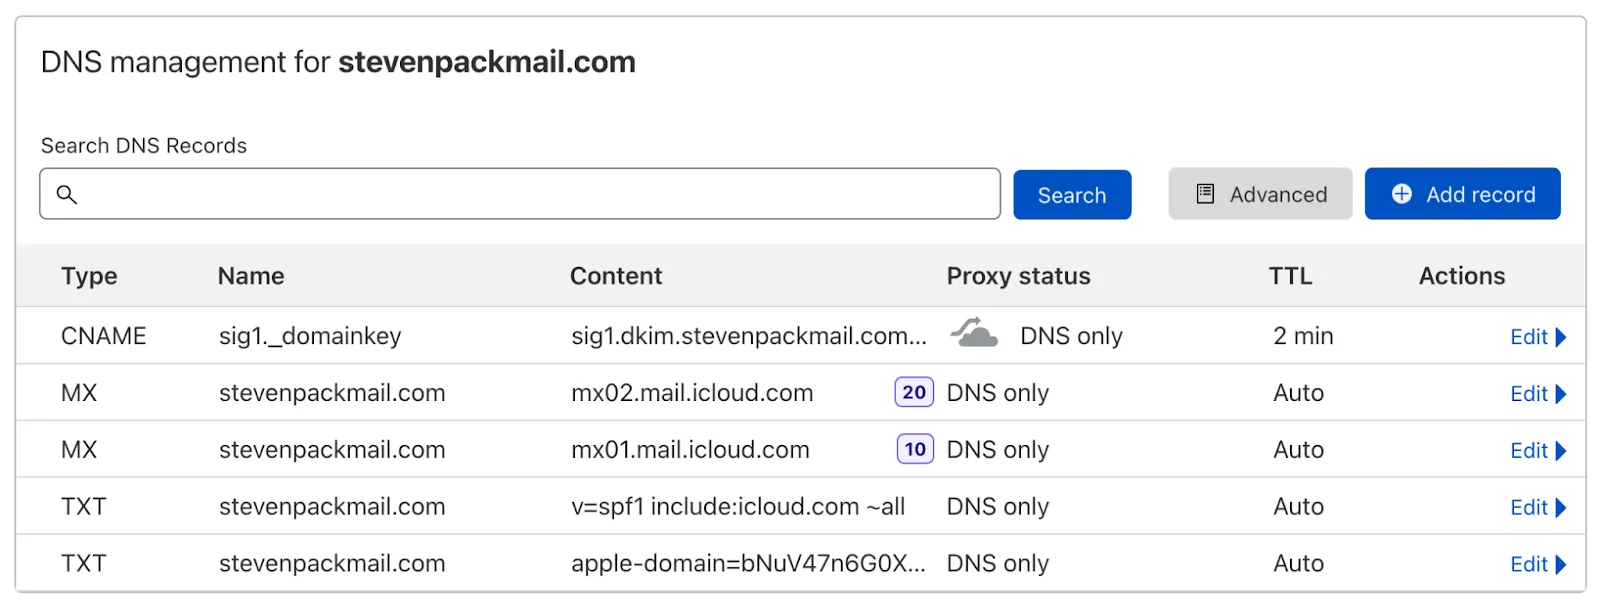This screenshot has width=1600, height=602.
Task: Click the priority 20 badge
Action: click(x=914, y=392)
